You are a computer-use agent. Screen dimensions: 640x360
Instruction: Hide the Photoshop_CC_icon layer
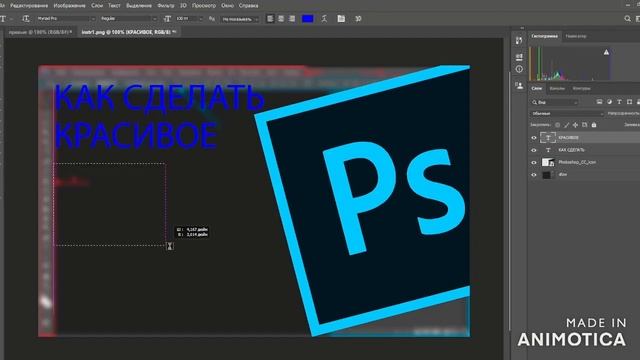coord(533,162)
